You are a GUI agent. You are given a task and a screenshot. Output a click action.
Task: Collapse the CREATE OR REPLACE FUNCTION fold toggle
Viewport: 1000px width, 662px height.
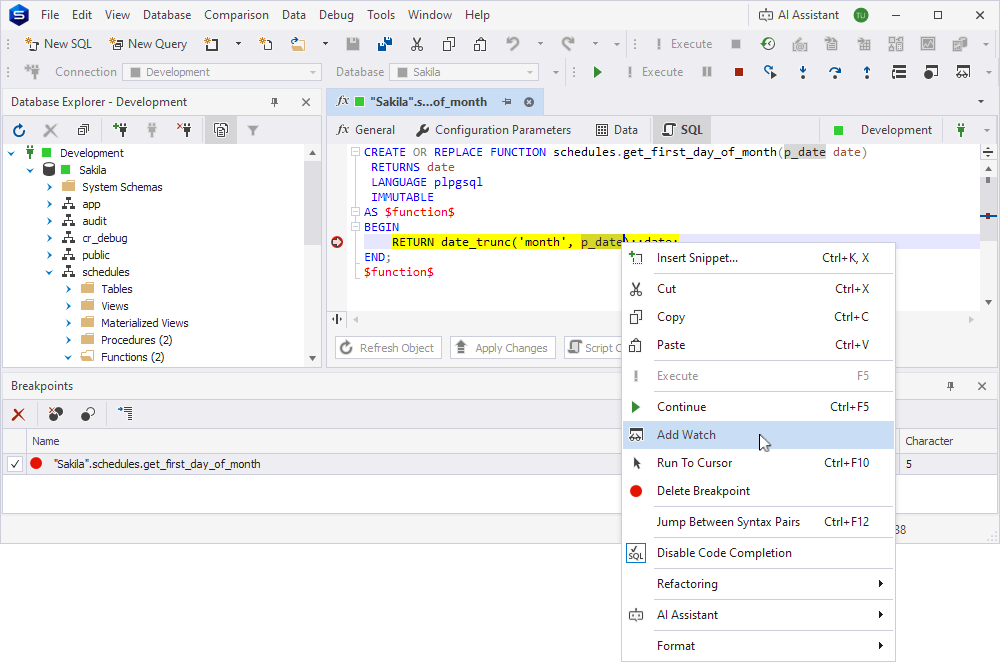[355, 152]
